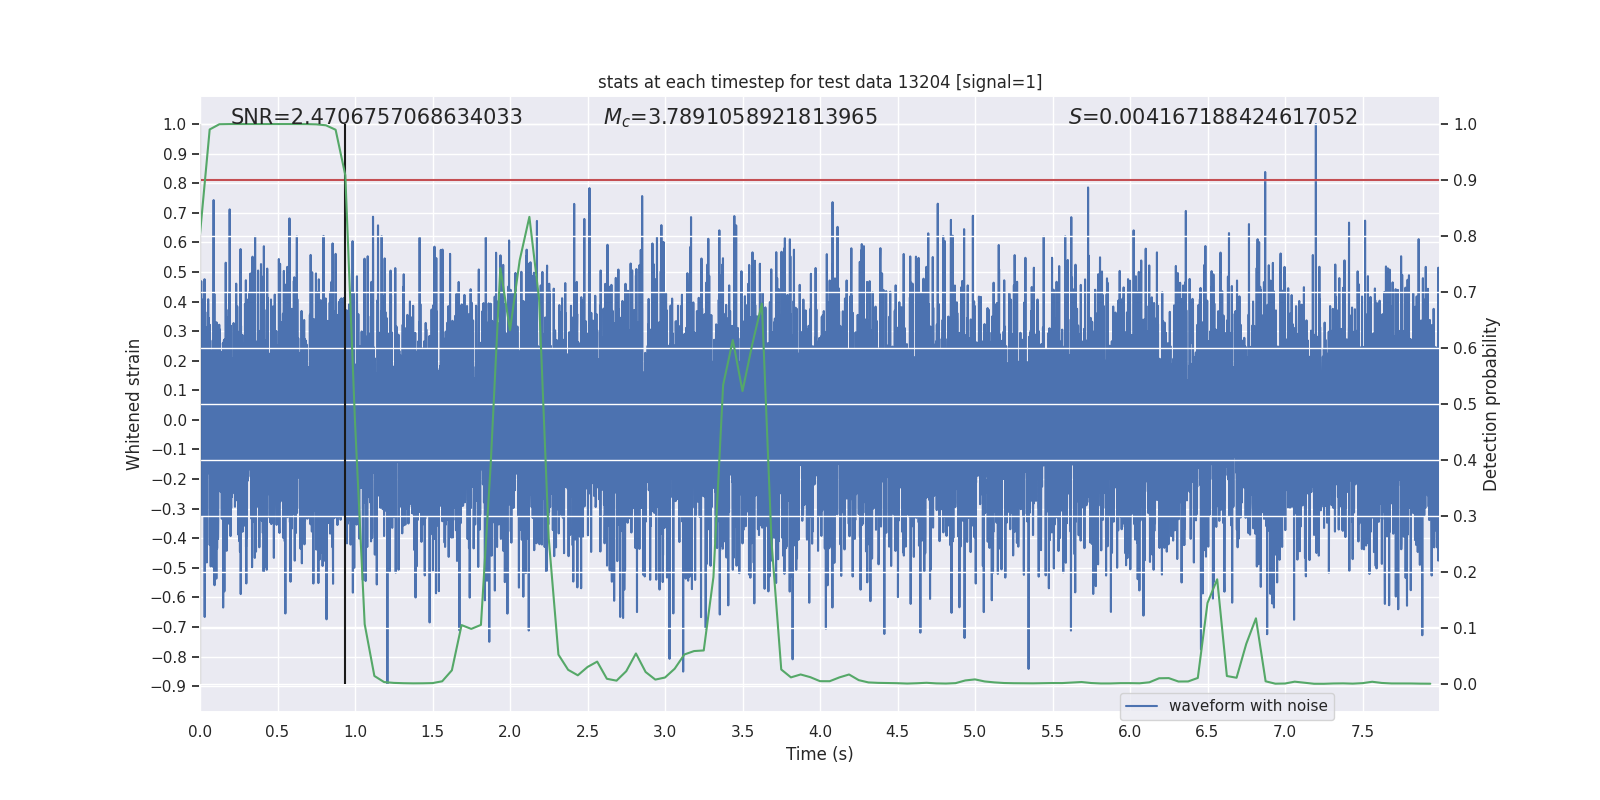Click the 'Whitened strain' y-axis label
1600x800 pixels.
[133, 404]
